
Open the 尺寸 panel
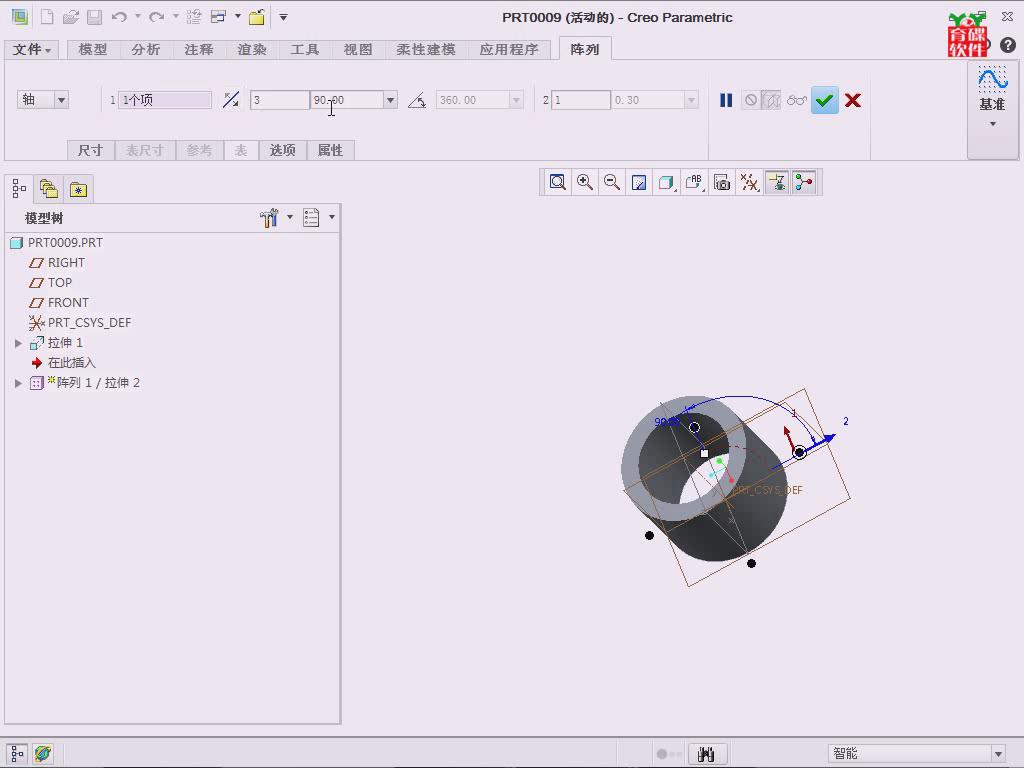click(x=91, y=150)
